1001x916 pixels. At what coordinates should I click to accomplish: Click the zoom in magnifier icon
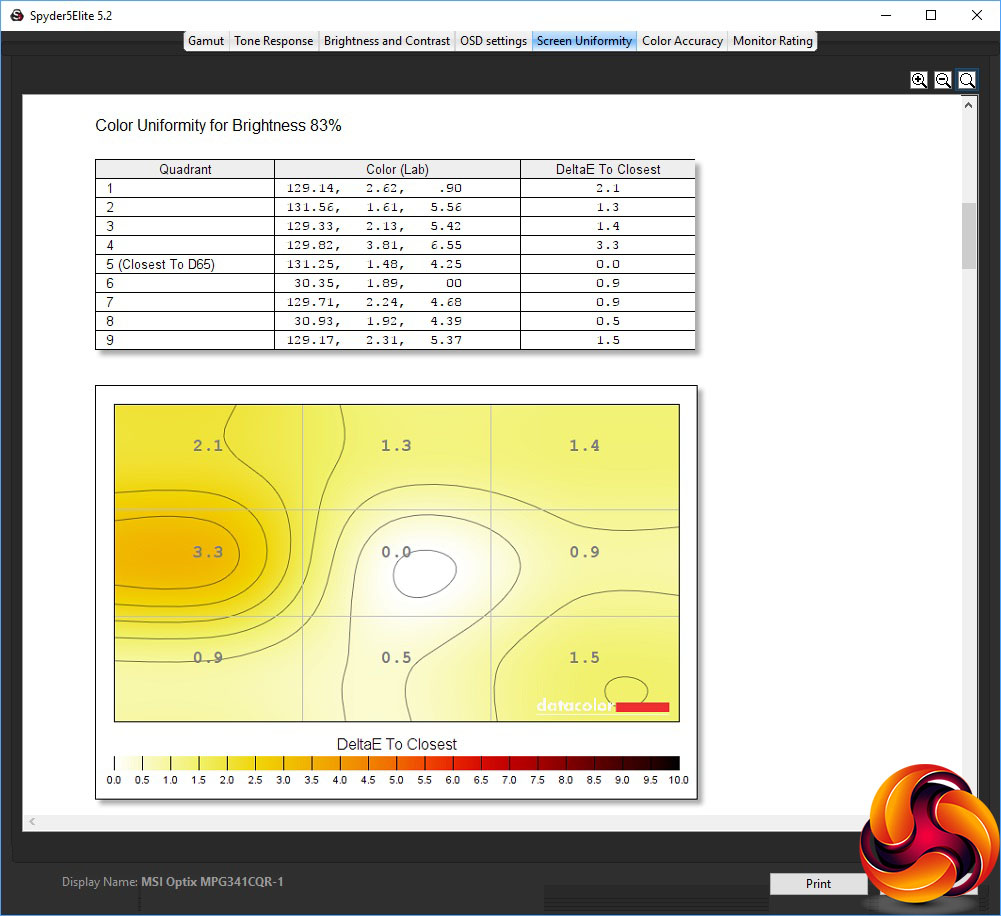tap(919, 80)
